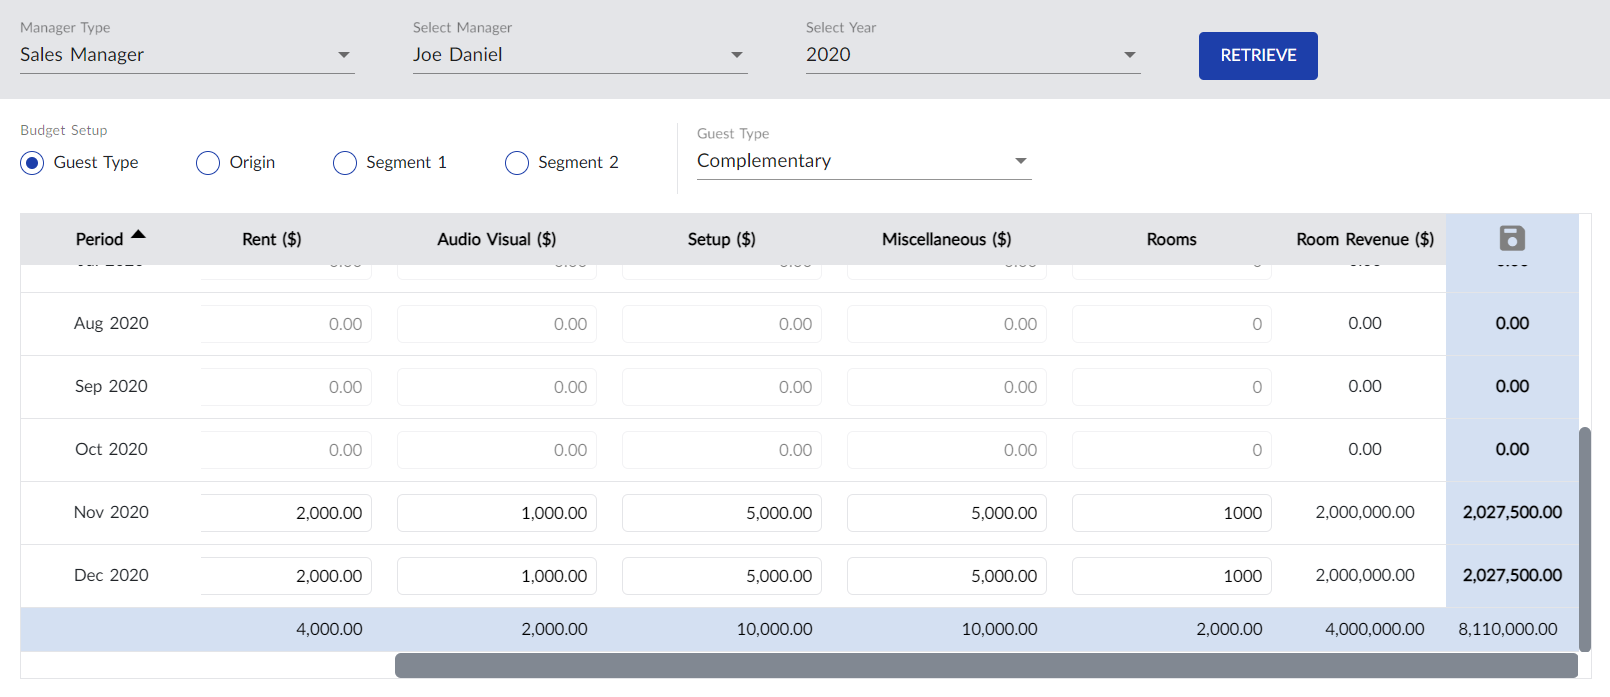The height and width of the screenshot is (697, 1610).
Task: Click the save disk icon in table header
Action: point(1512,238)
